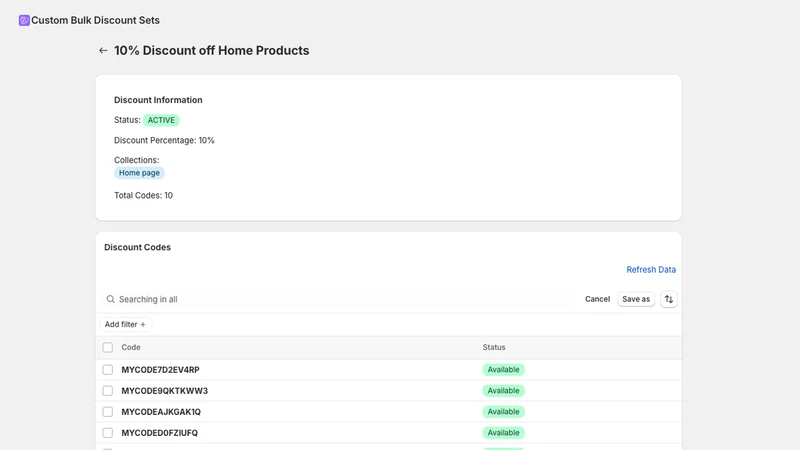The height and width of the screenshot is (450, 800).
Task: Cancel the search mode
Action: pyautogui.click(x=597, y=299)
